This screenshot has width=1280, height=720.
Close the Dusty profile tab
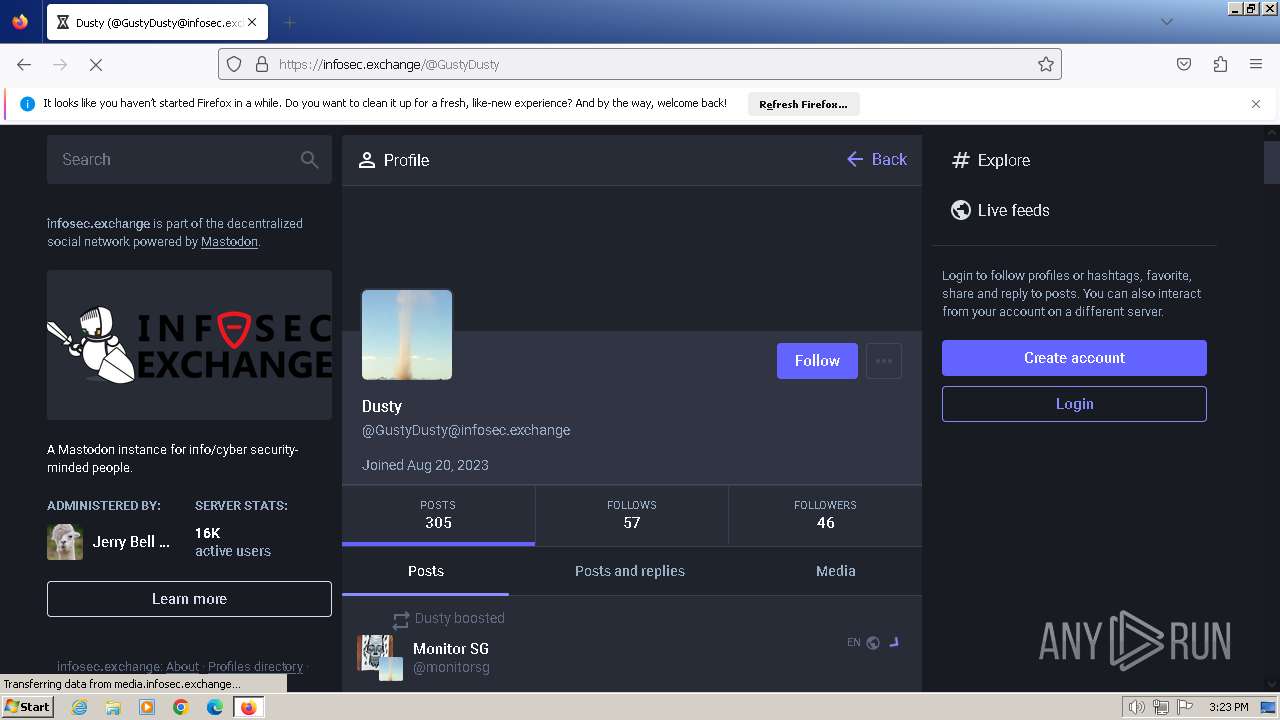pyautogui.click(x=252, y=22)
